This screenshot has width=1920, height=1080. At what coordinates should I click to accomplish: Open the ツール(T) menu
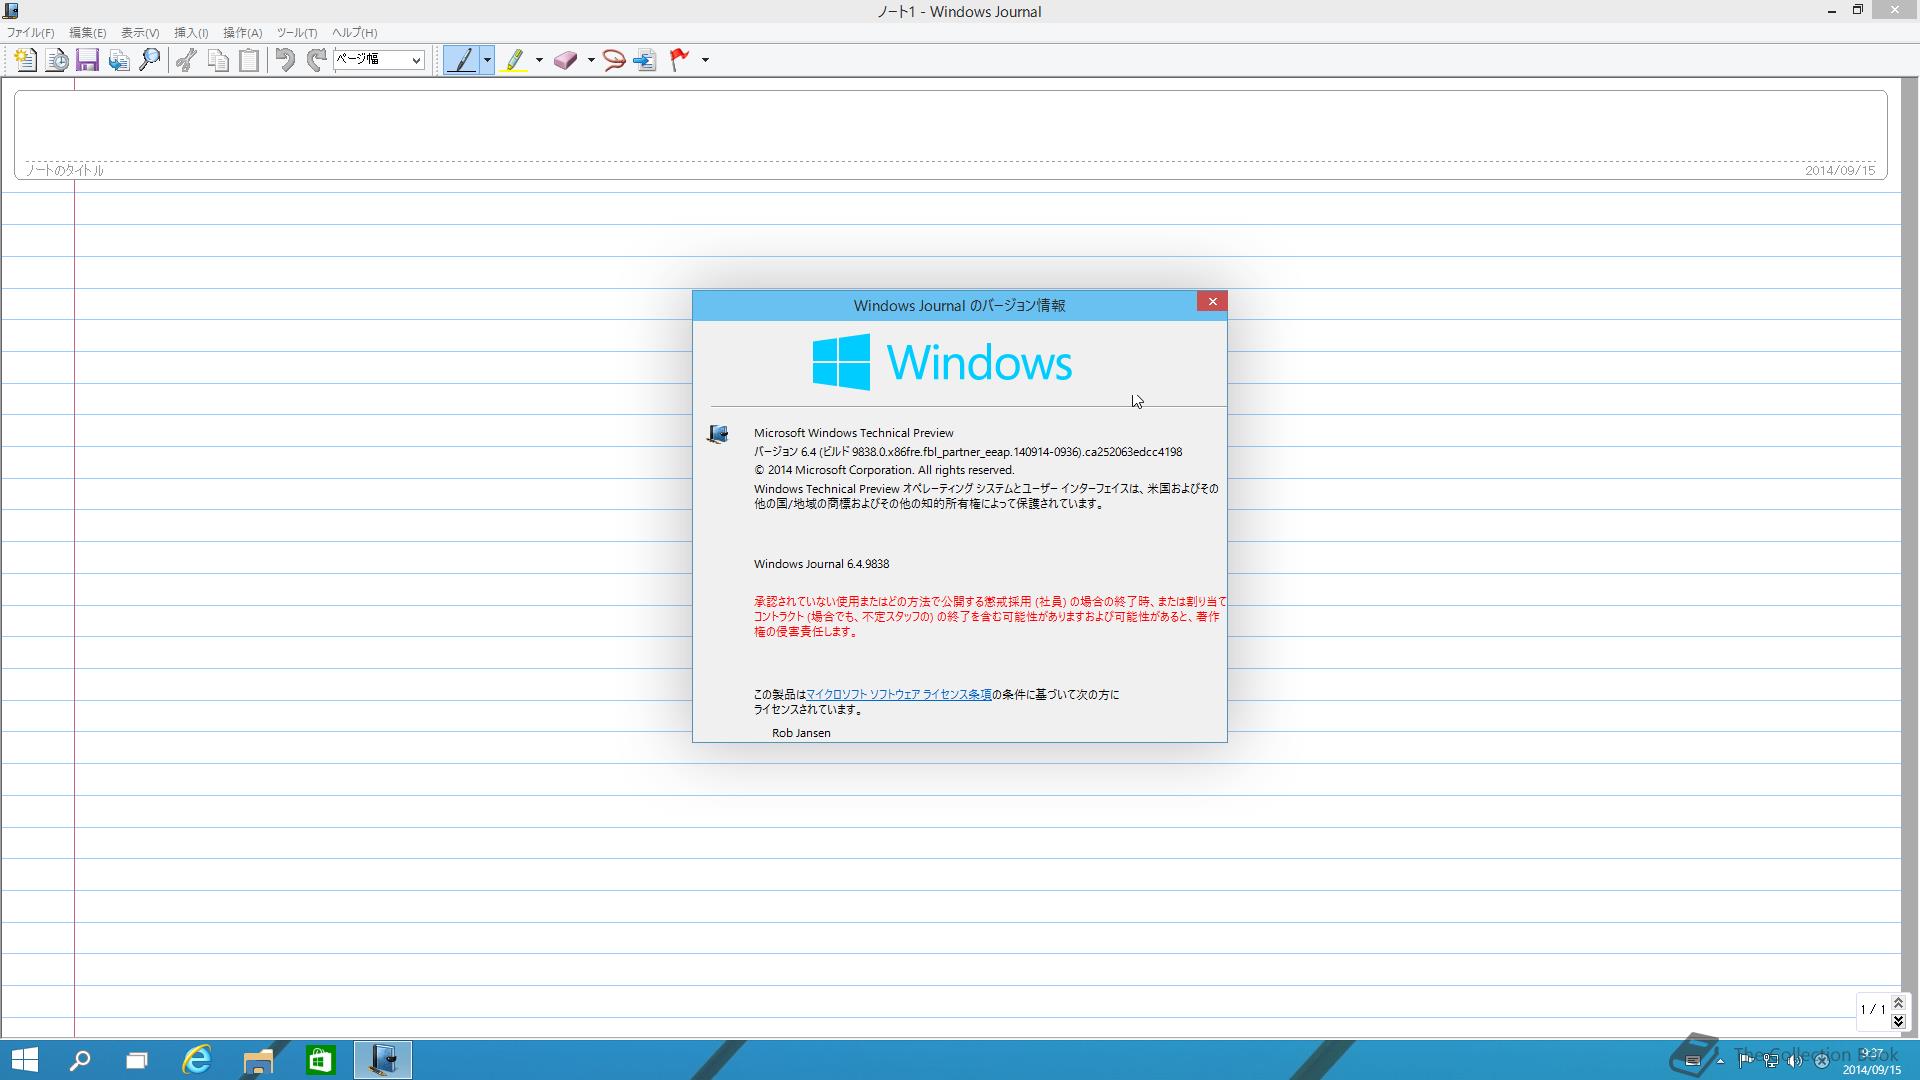(297, 33)
